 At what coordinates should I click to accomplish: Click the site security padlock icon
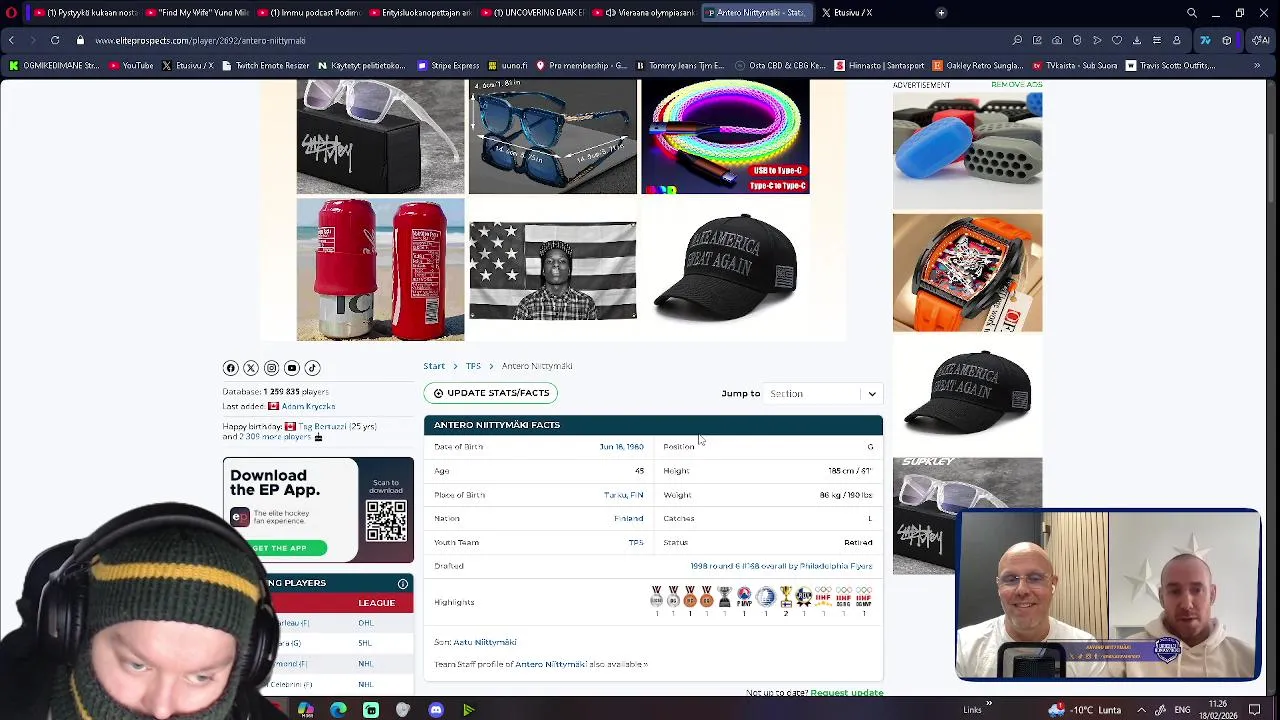80,40
